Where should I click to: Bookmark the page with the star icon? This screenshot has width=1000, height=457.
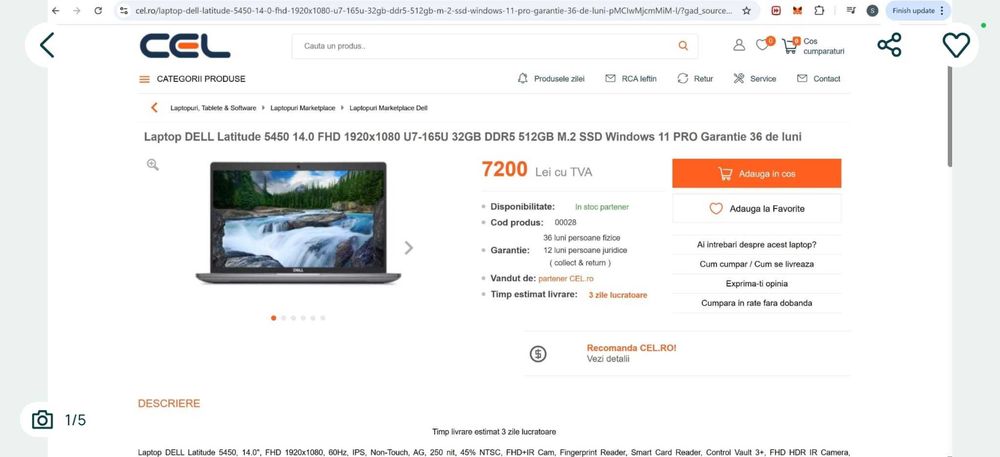point(746,11)
